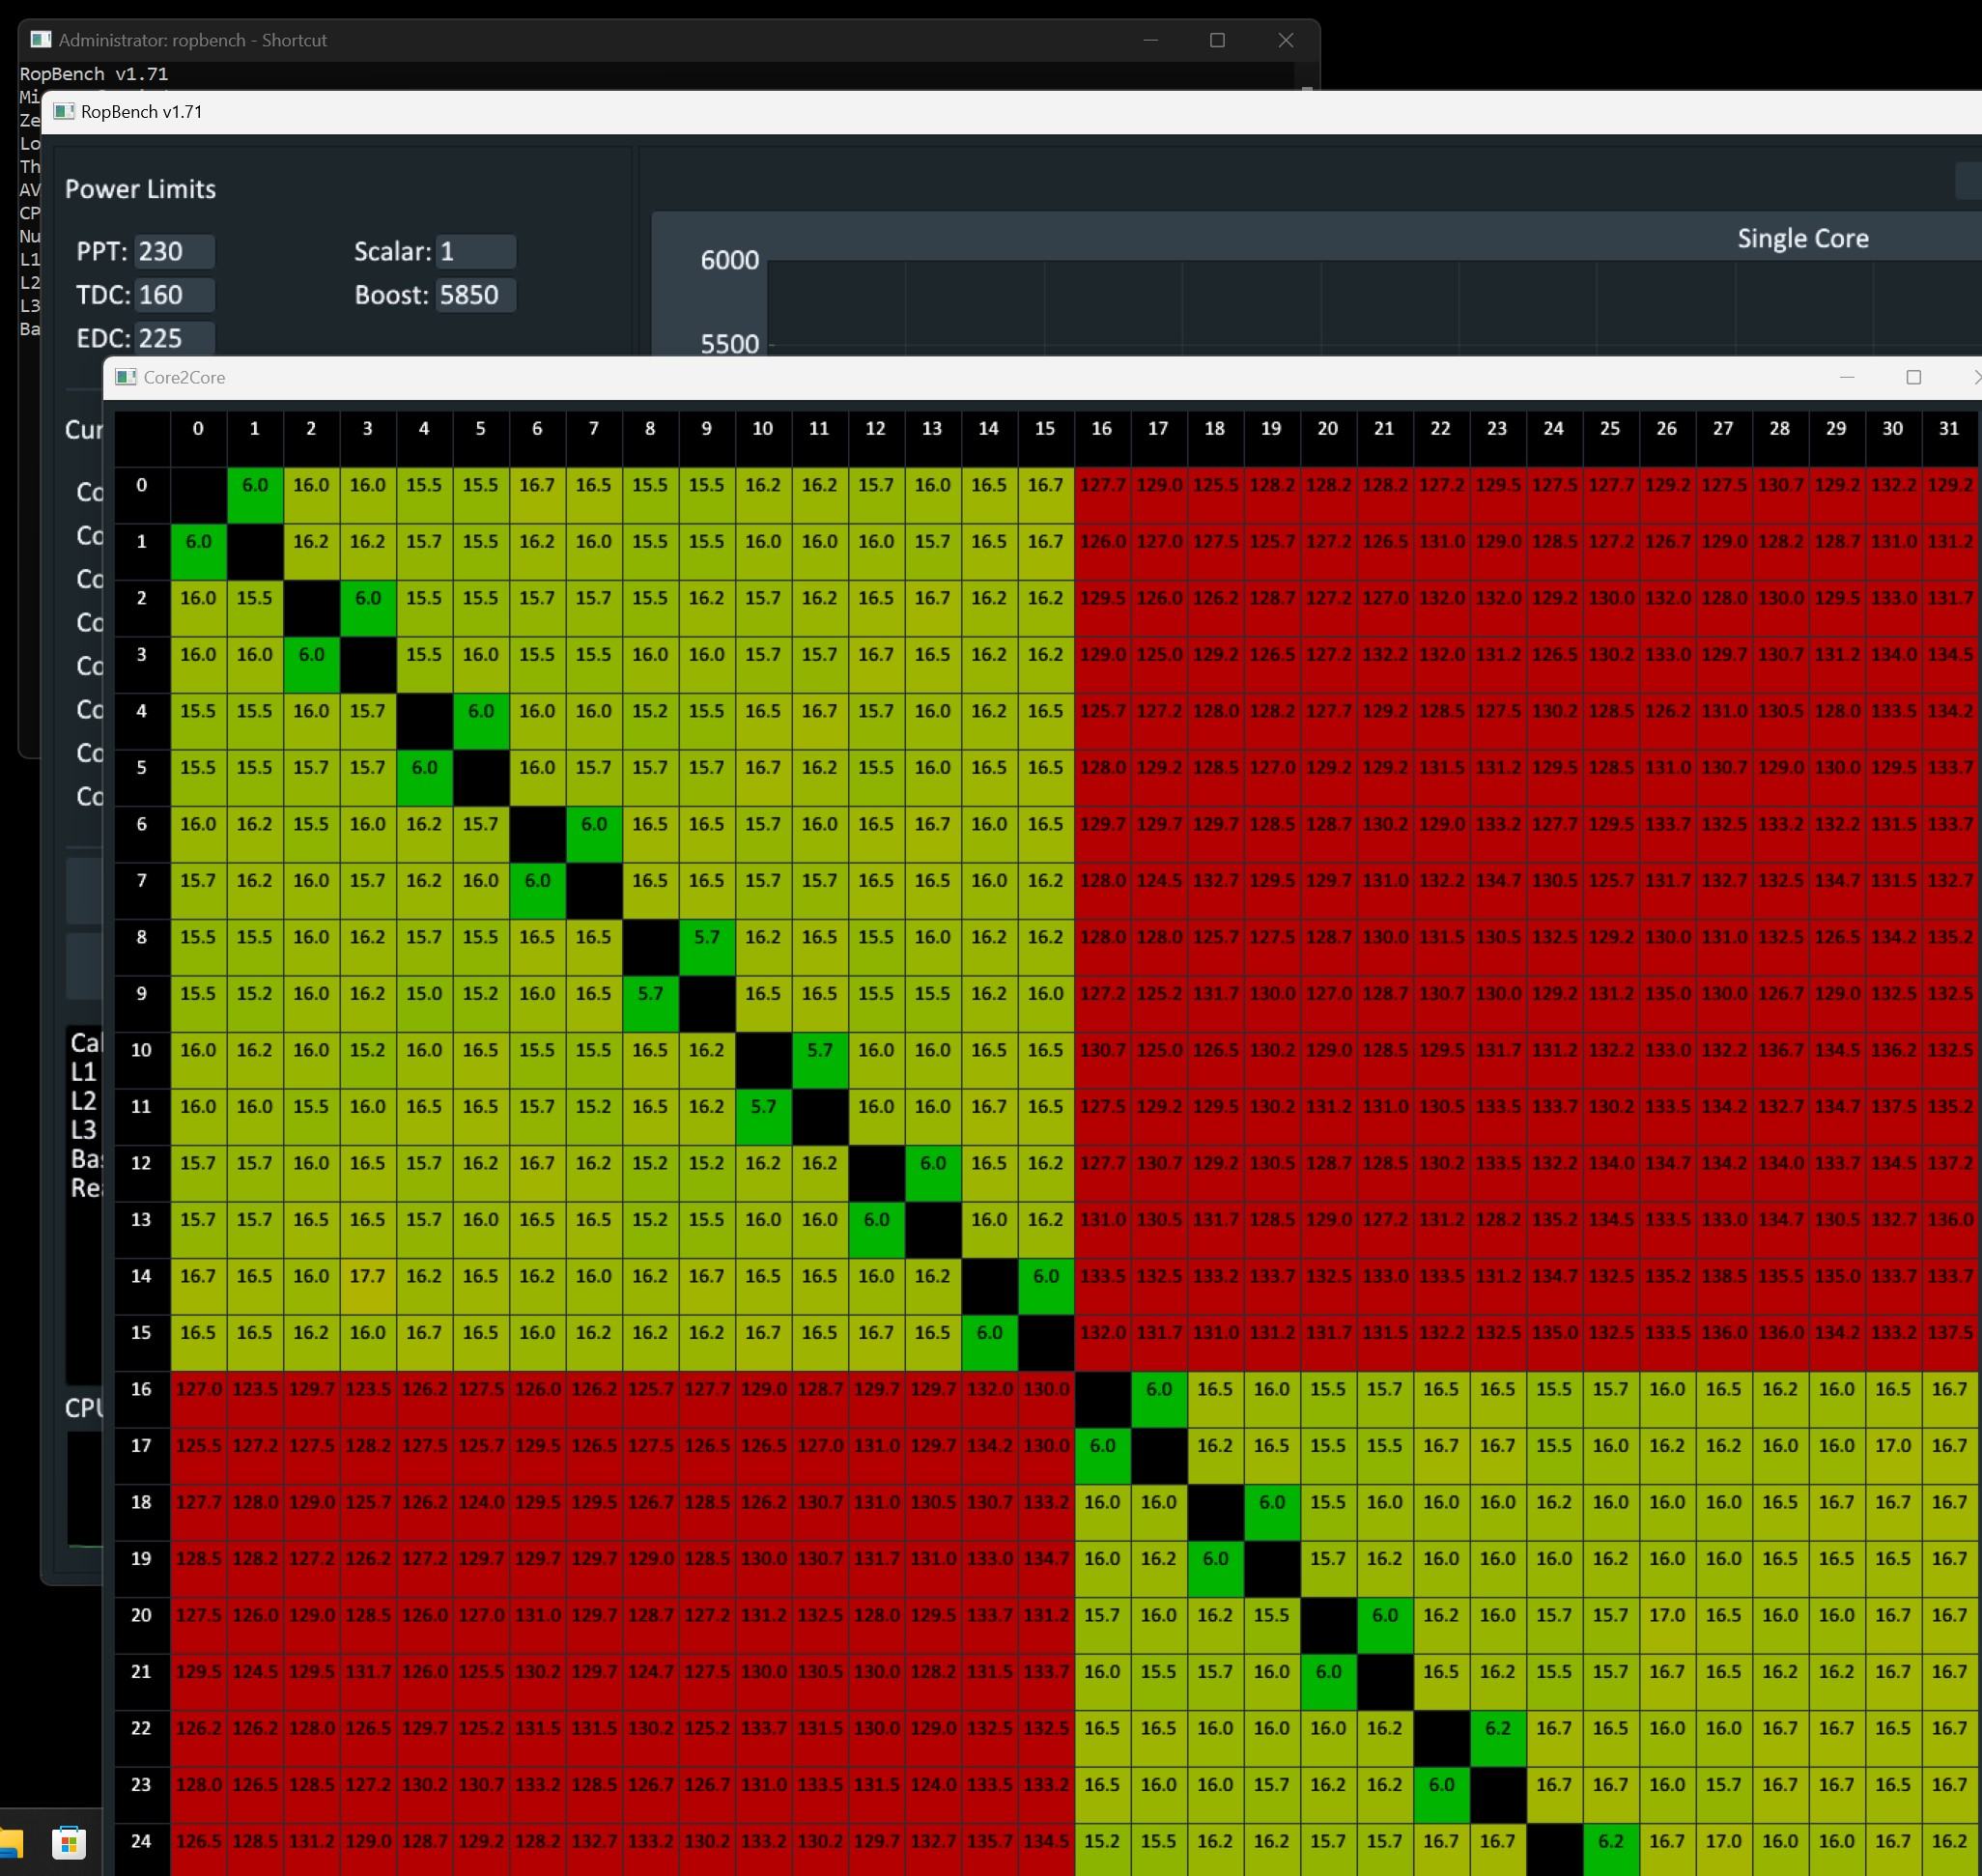Click column header 16 in the matrix
1982x1876 pixels.
coord(1101,428)
